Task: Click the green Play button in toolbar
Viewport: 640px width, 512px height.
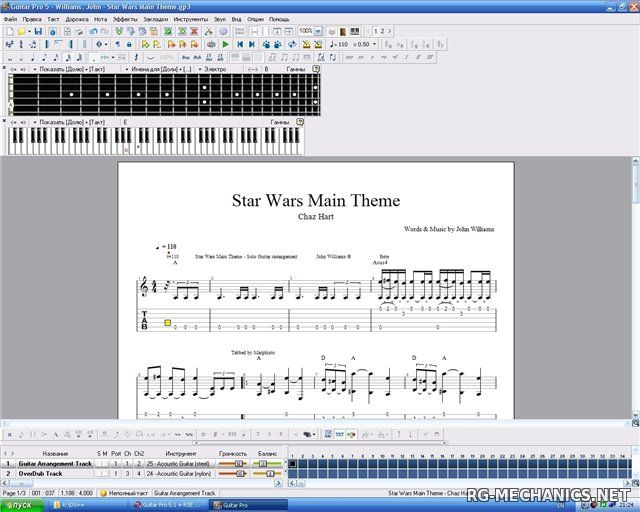Action: click(x=225, y=44)
